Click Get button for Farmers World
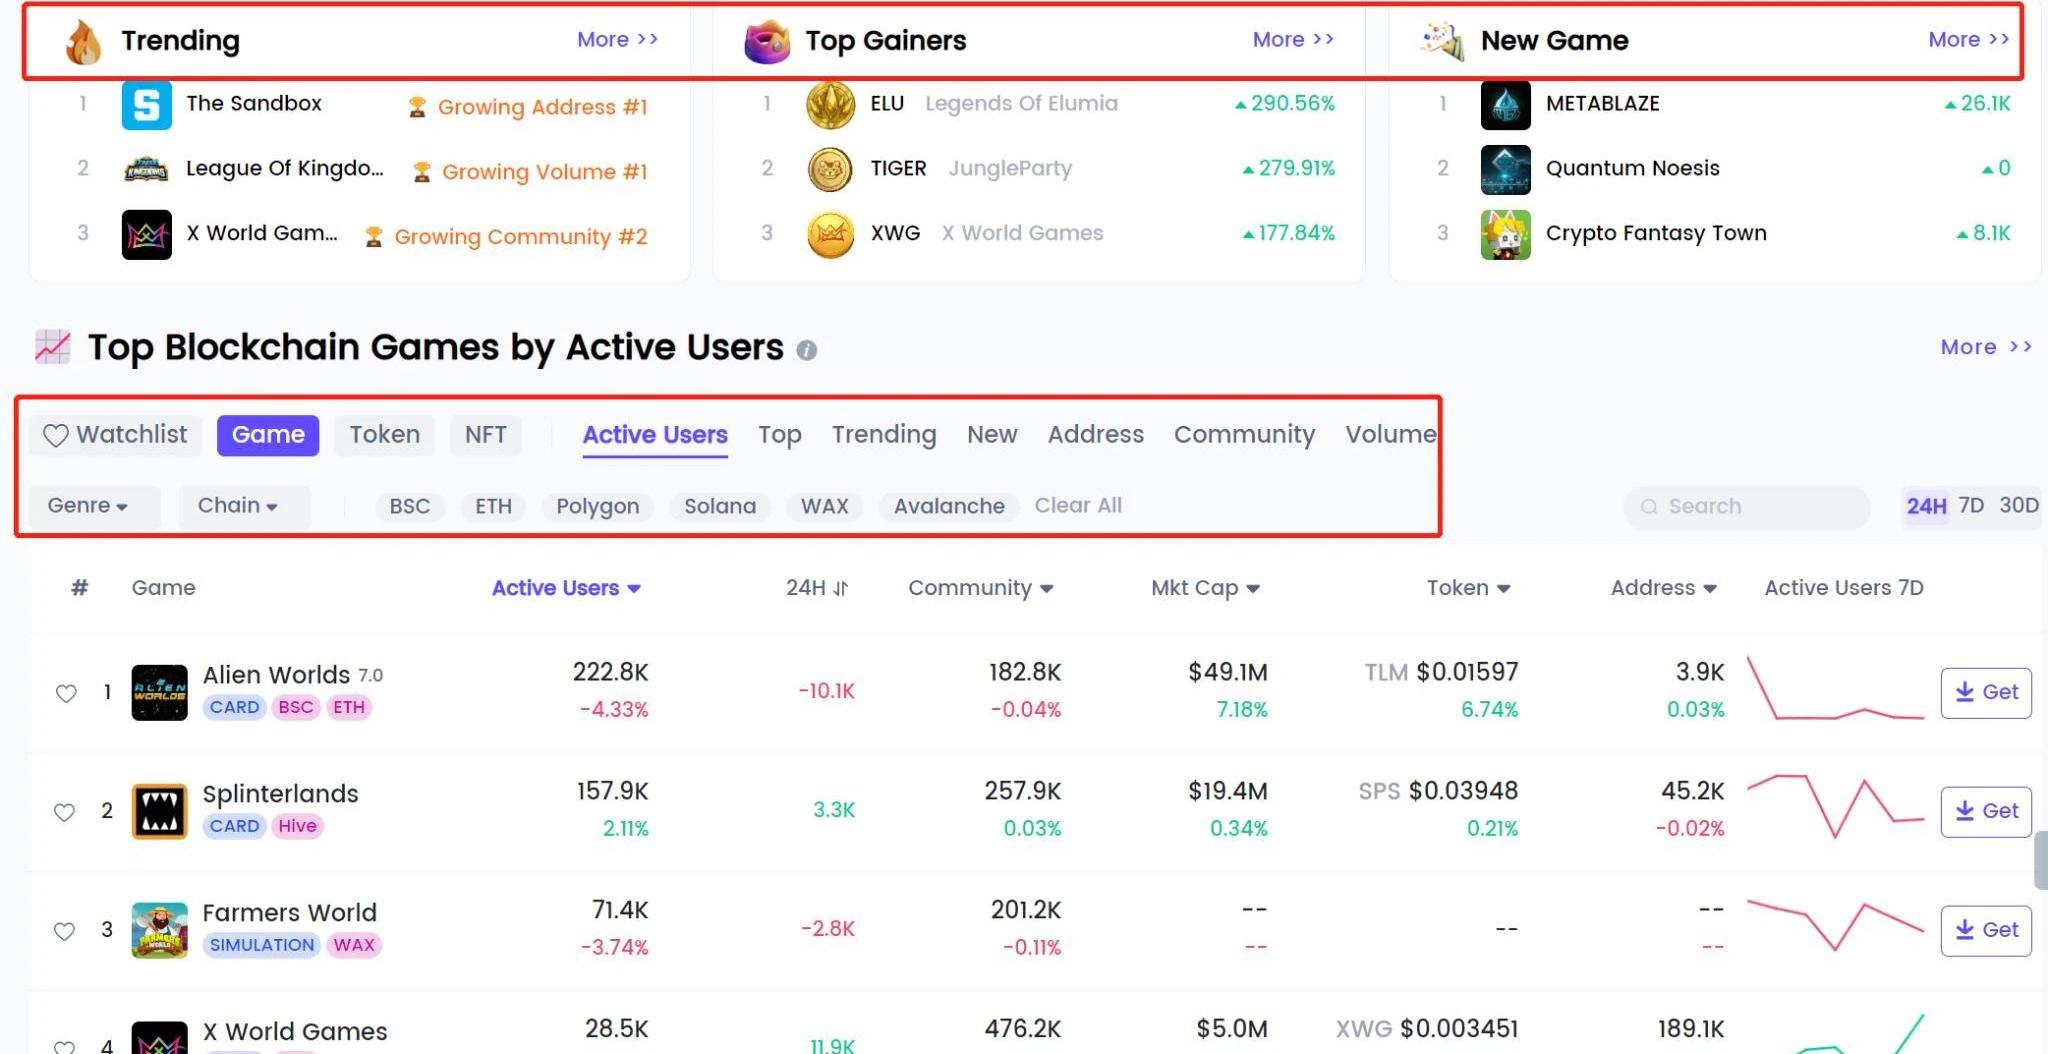2048x1054 pixels. [1986, 931]
